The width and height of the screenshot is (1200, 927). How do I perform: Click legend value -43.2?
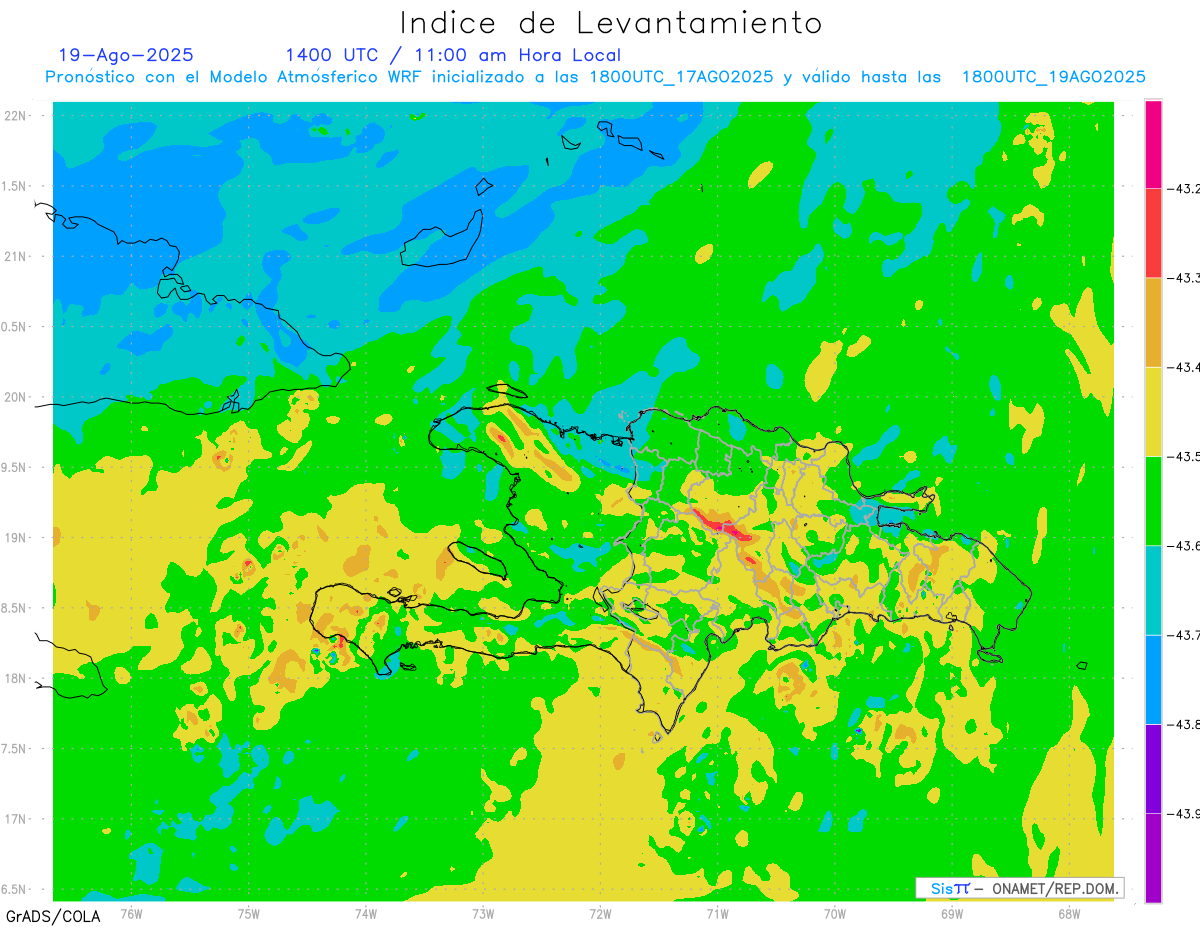(1185, 188)
